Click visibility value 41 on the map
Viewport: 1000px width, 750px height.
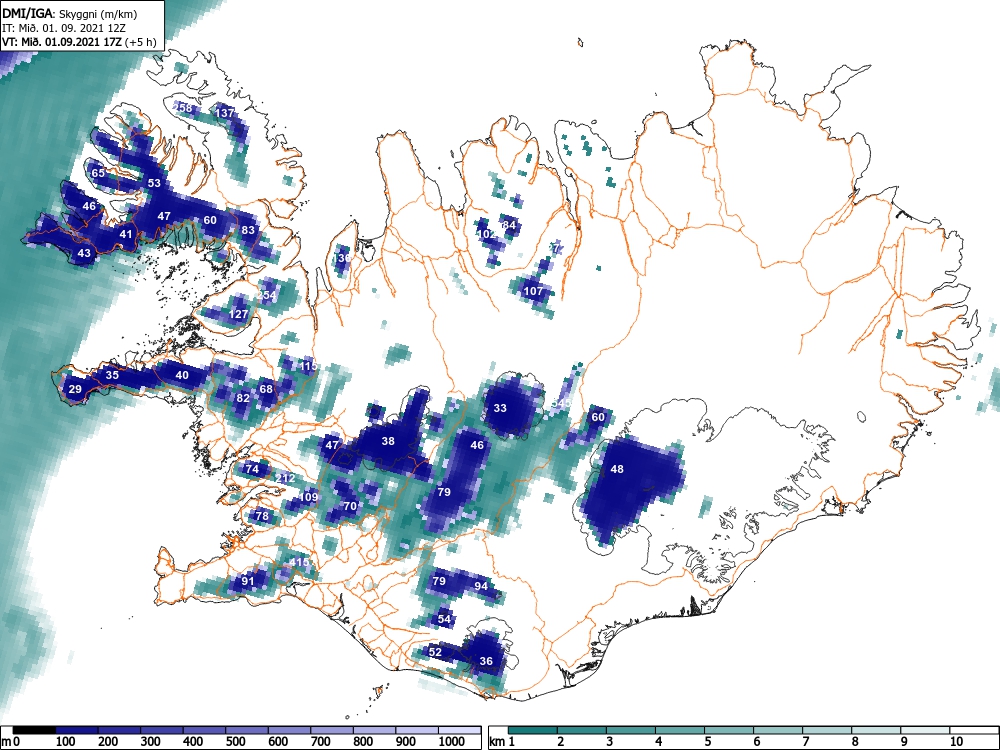point(126,234)
